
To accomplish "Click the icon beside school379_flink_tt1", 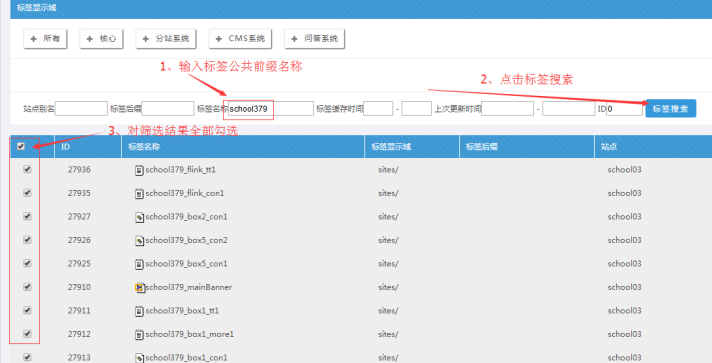I will 139,170.
